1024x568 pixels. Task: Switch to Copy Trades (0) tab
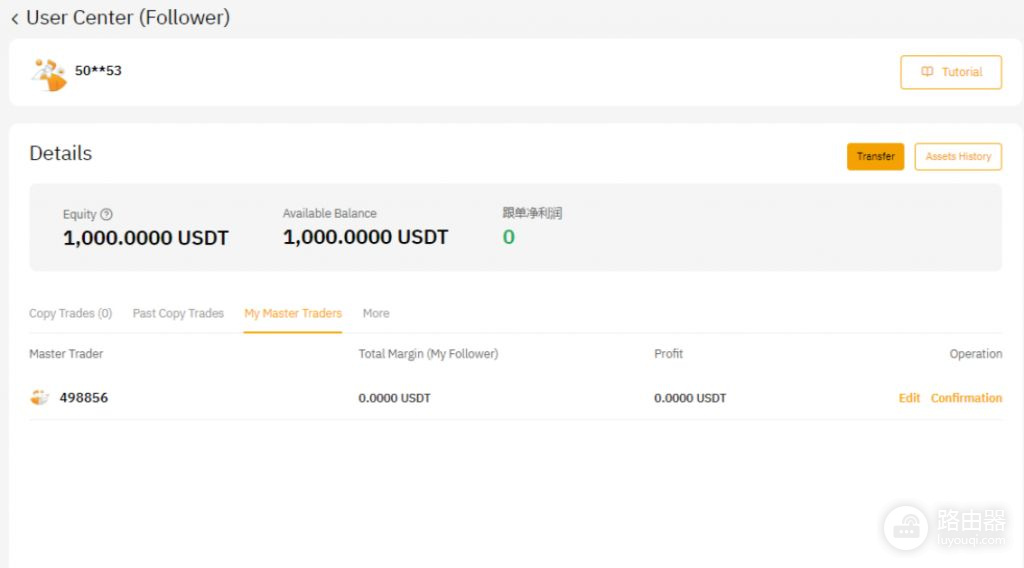[71, 313]
